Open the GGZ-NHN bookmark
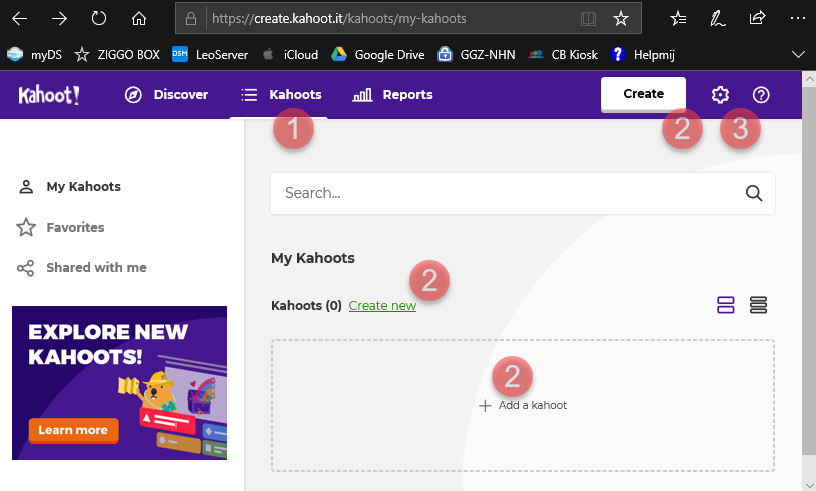Image resolution: width=816 pixels, height=491 pixels. tap(476, 55)
